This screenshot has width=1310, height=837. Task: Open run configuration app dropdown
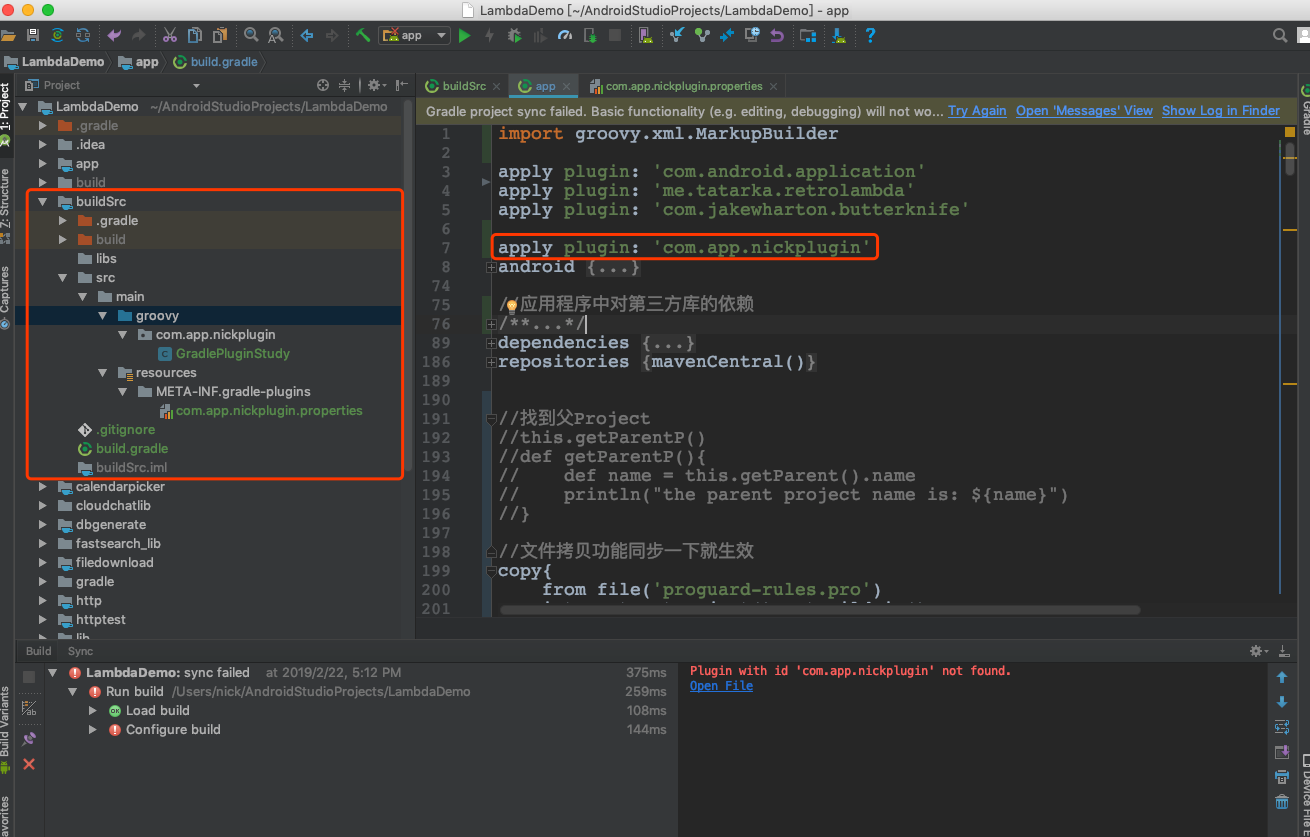coord(415,35)
